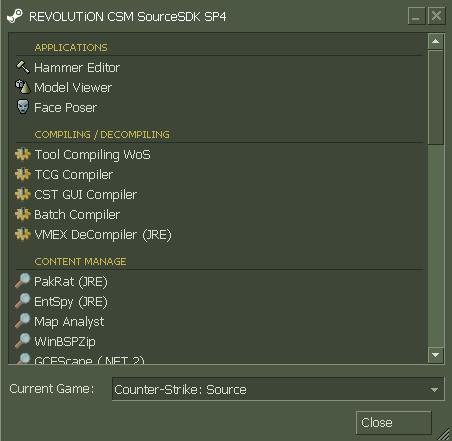Click the Model Viewer cone icon
The image size is (452, 441).
point(23,87)
